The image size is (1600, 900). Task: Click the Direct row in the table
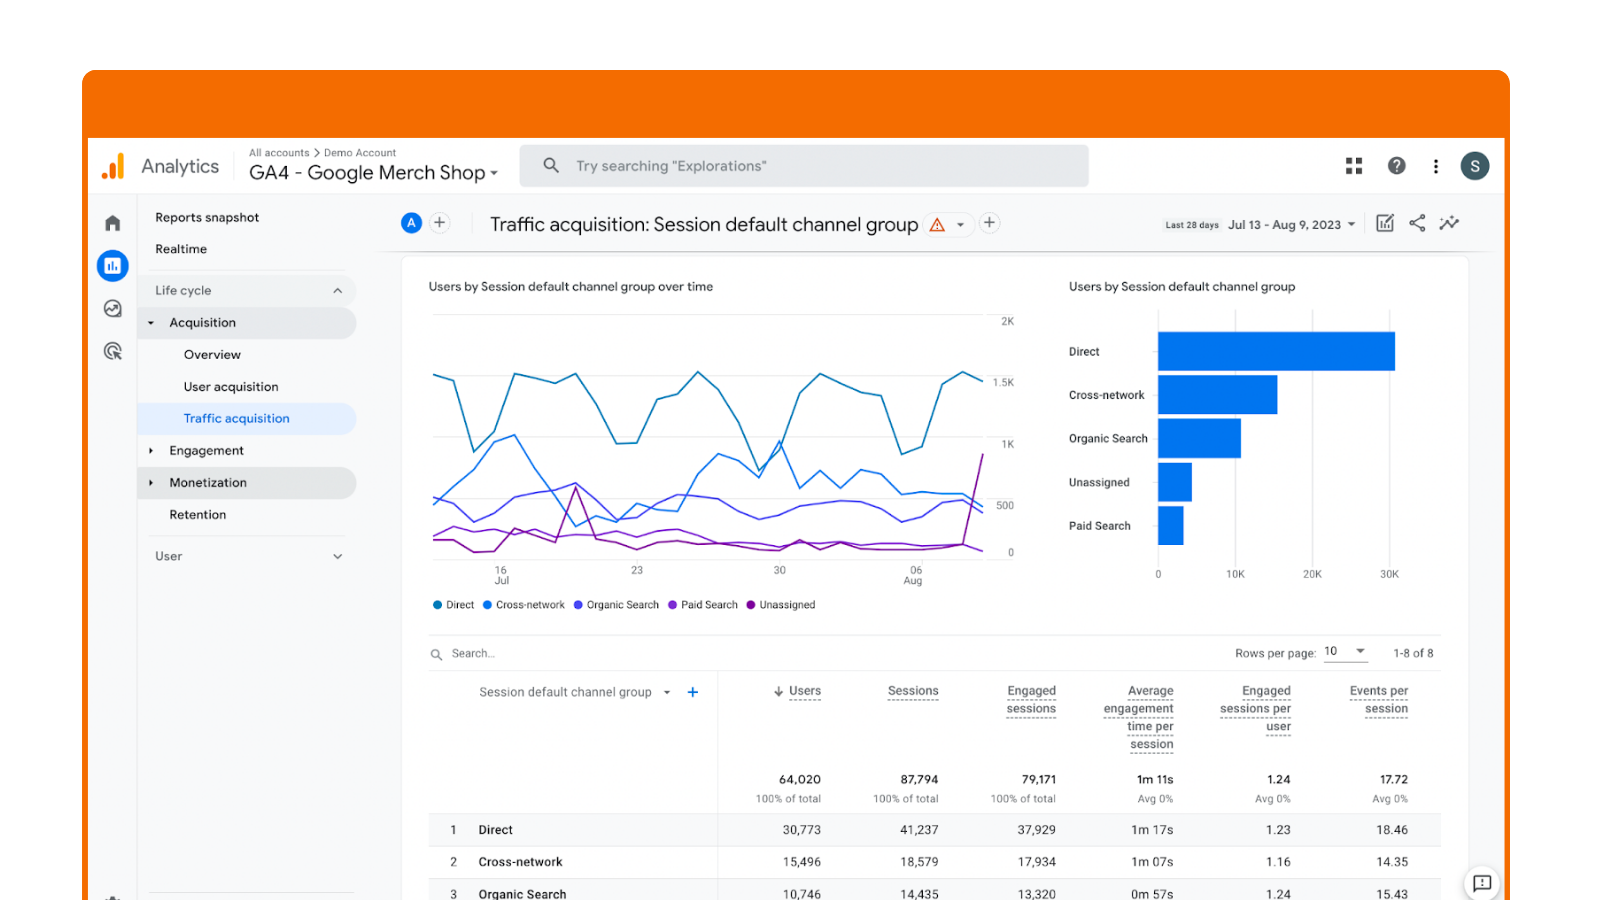[495, 829]
